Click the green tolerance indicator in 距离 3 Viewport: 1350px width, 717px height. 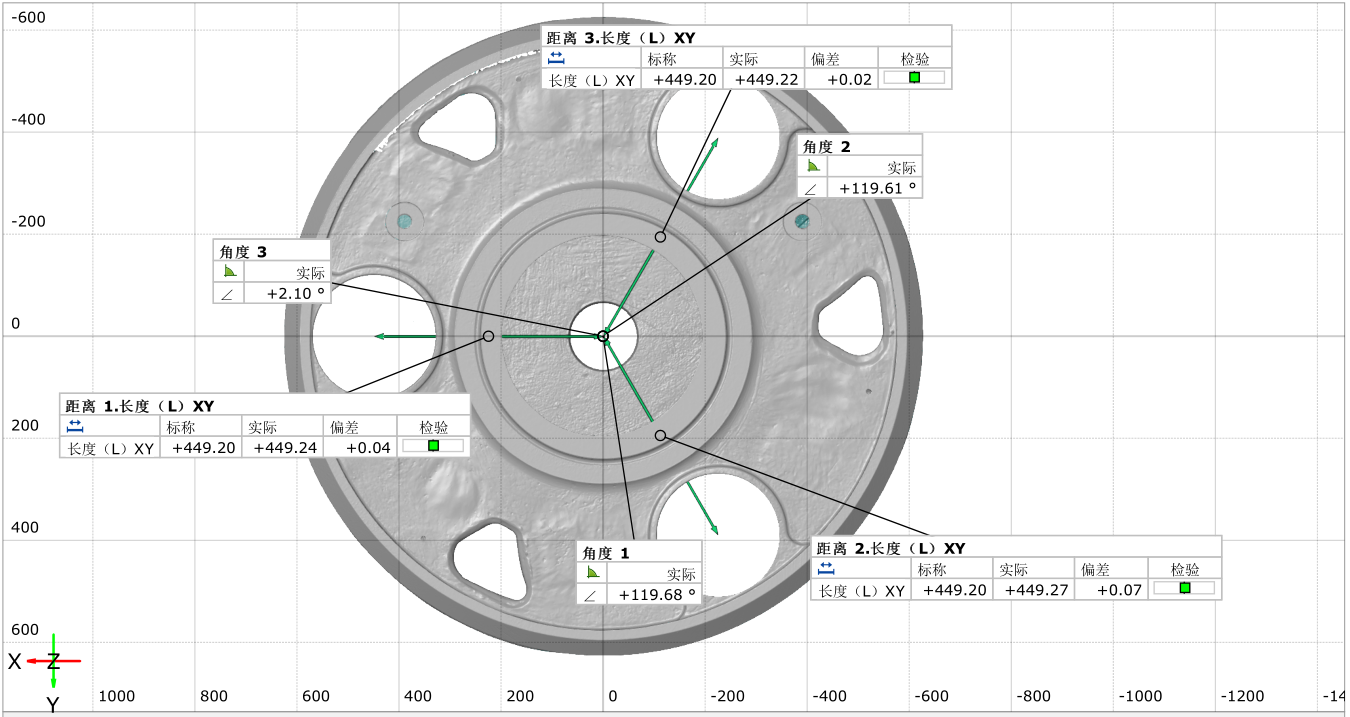(x=914, y=78)
